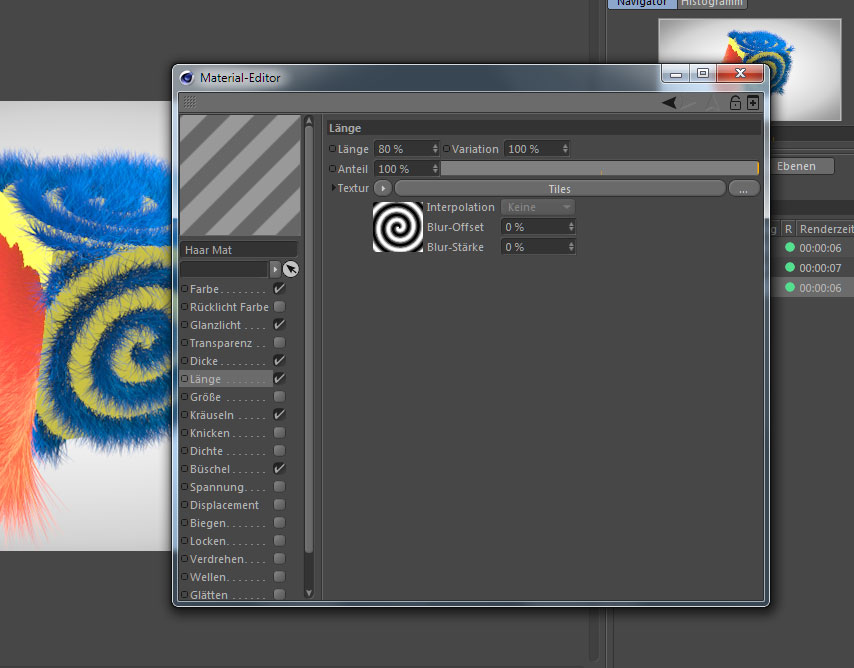The width and height of the screenshot is (854, 668).
Task: Click the keyframe dot next to Variation
Action: [446, 149]
